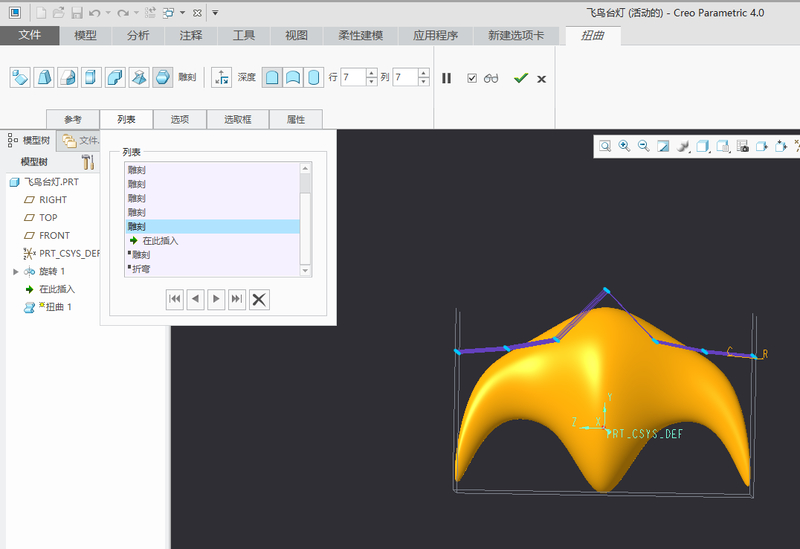Click the view manager camera icon
This screenshot has width=800, height=549.
click(743, 146)
